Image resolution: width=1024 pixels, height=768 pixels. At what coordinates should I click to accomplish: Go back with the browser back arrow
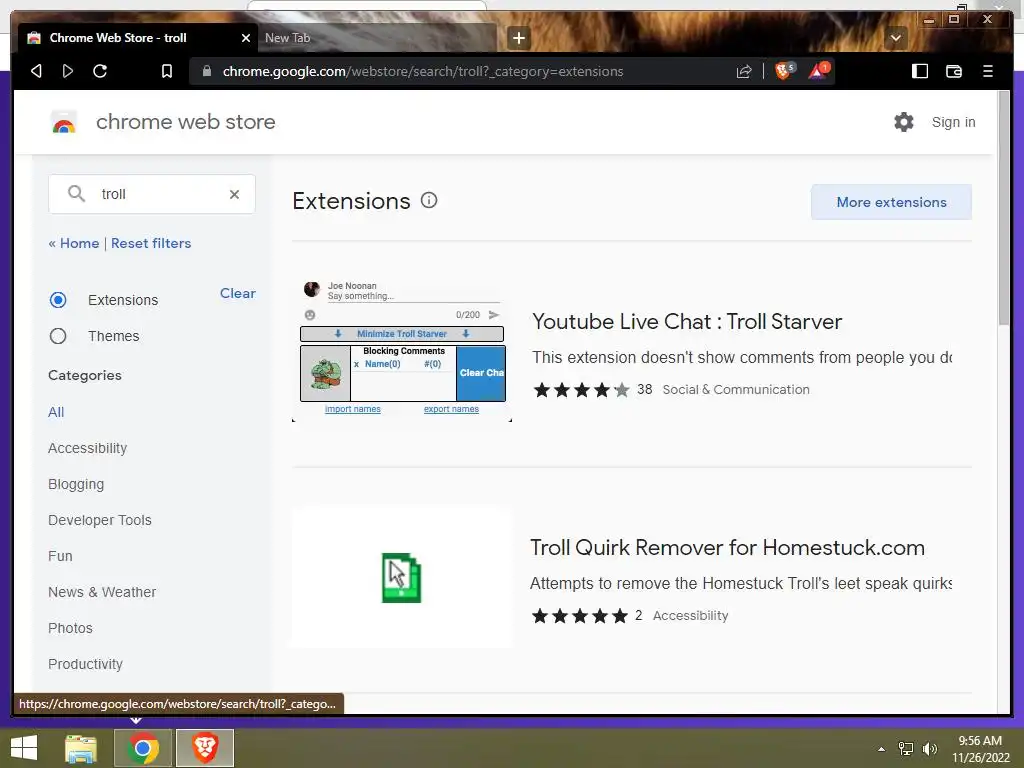[37, 71]
